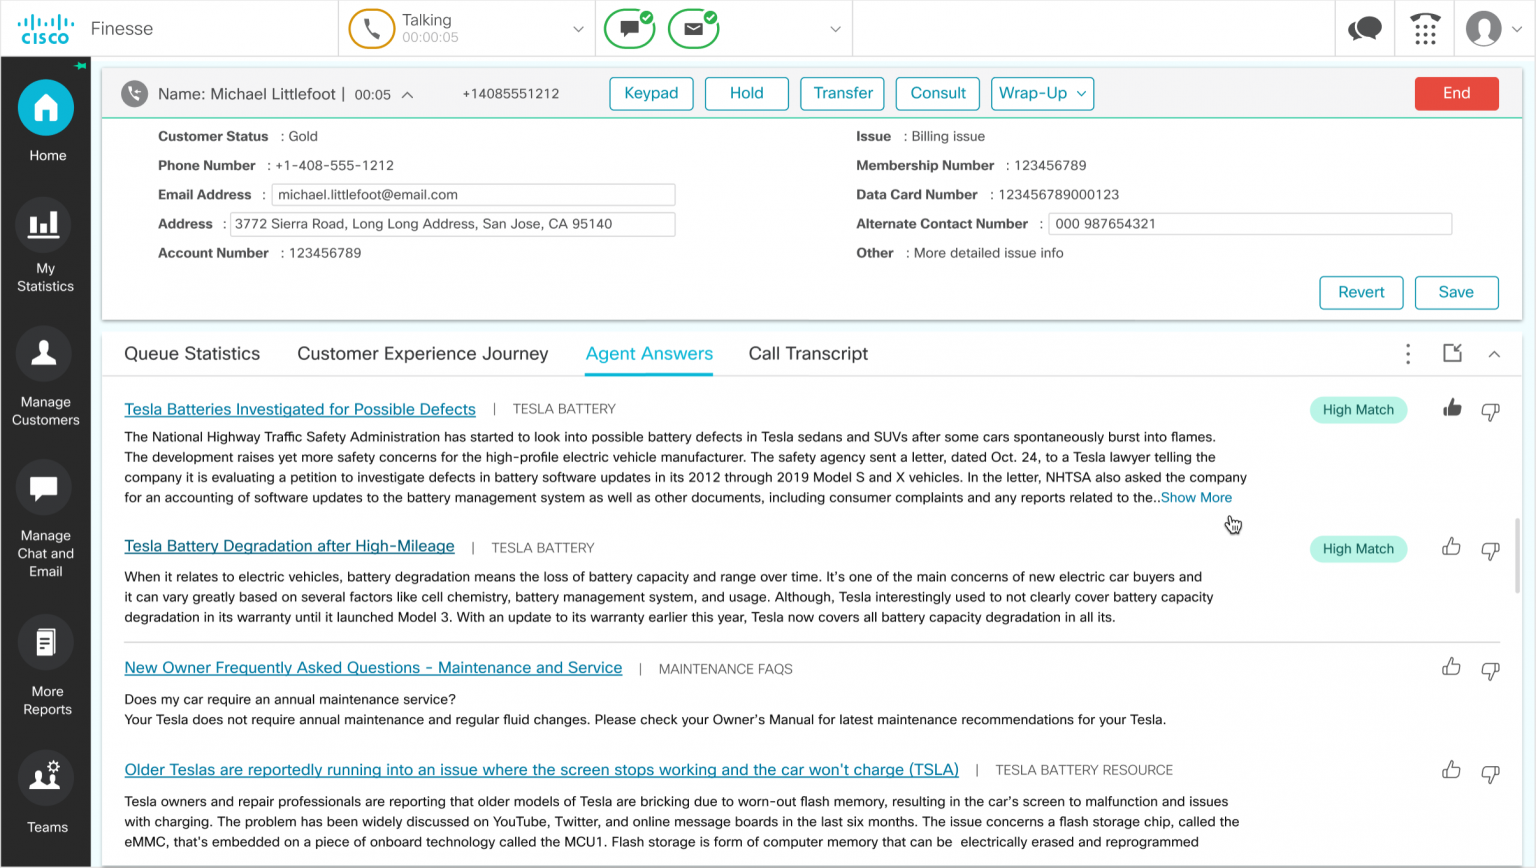Give thumbs up to the Tesla Batteries defects article
Viewport: 1536px width, 868px height.
point(1452,410)
